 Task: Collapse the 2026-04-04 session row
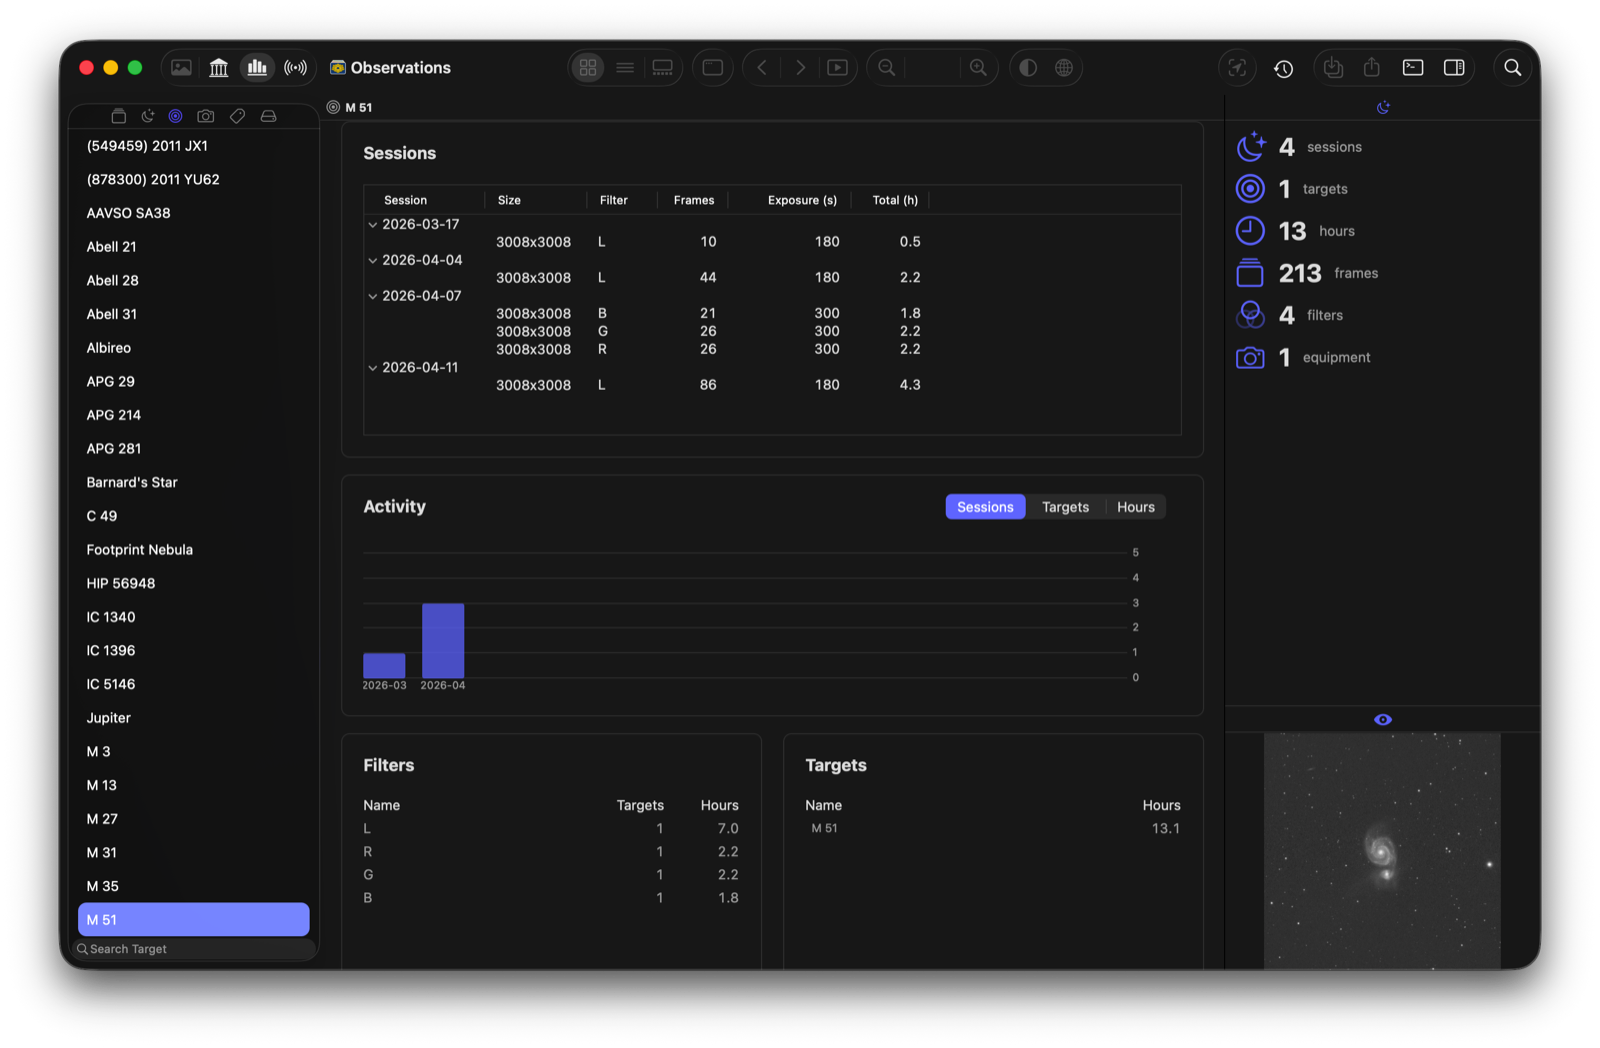(x=373, y=261)
